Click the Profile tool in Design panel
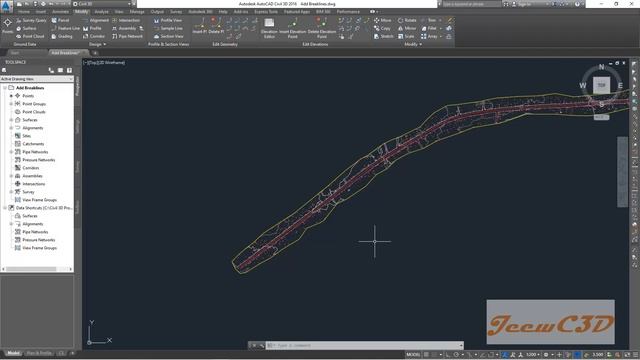The image size is (640, 360). (x=92, y=28)
